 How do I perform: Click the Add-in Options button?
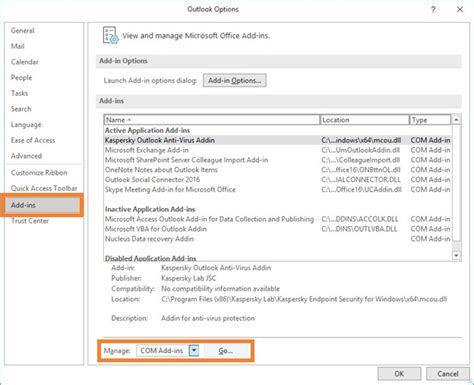tap(235, 80)
